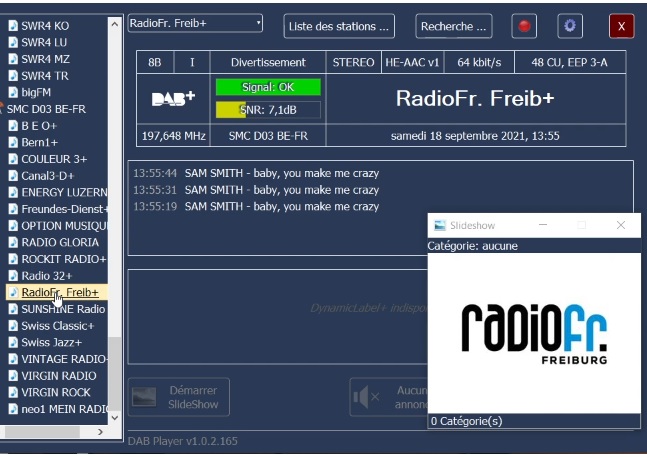The height and width of the screenshot is (457, 647).
Task: Click the 13:55:19 SAM SMITH log entry
Action: pos(256,206)
